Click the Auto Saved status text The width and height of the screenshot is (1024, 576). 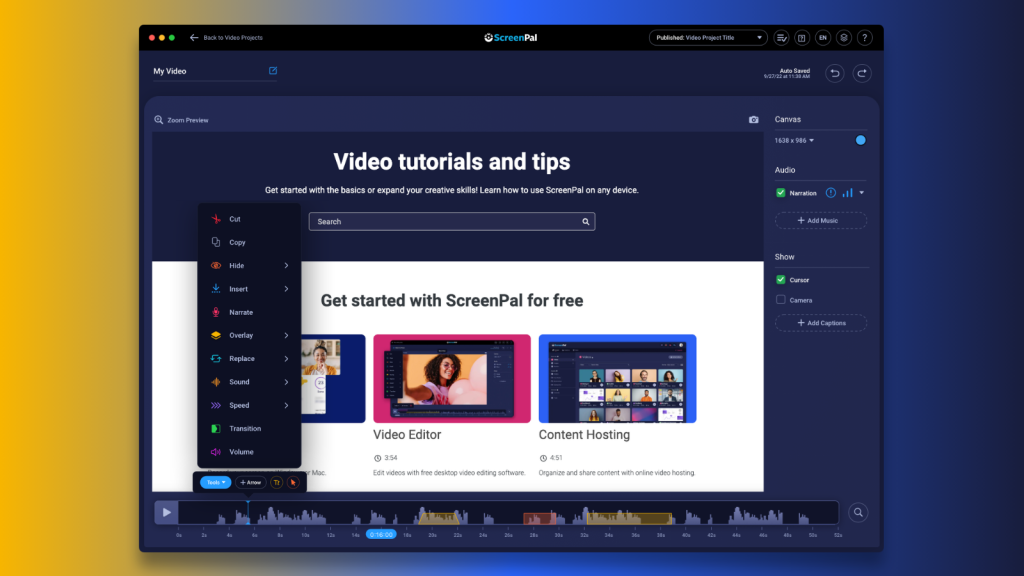coord(787,73)
